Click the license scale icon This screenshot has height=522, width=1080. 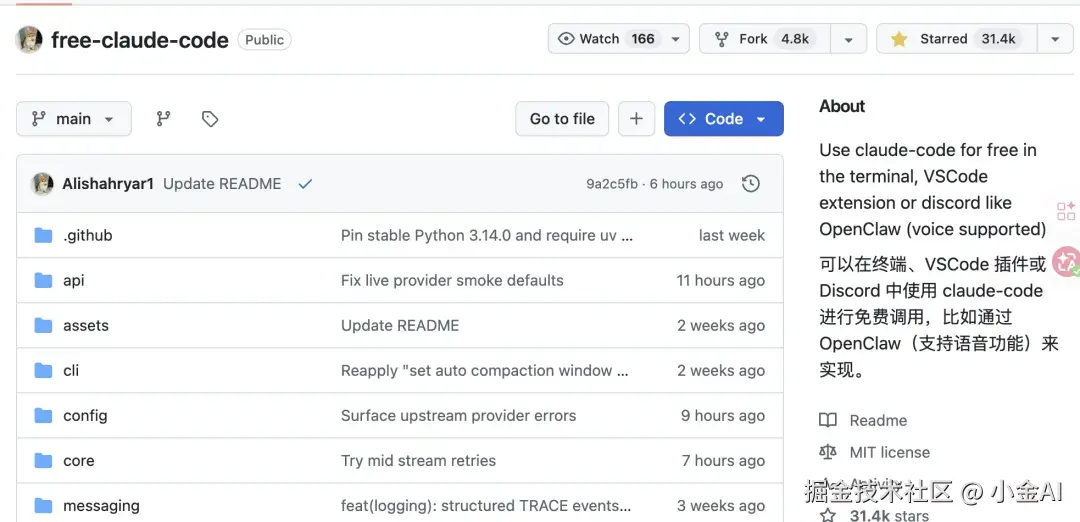click(828, 452)
